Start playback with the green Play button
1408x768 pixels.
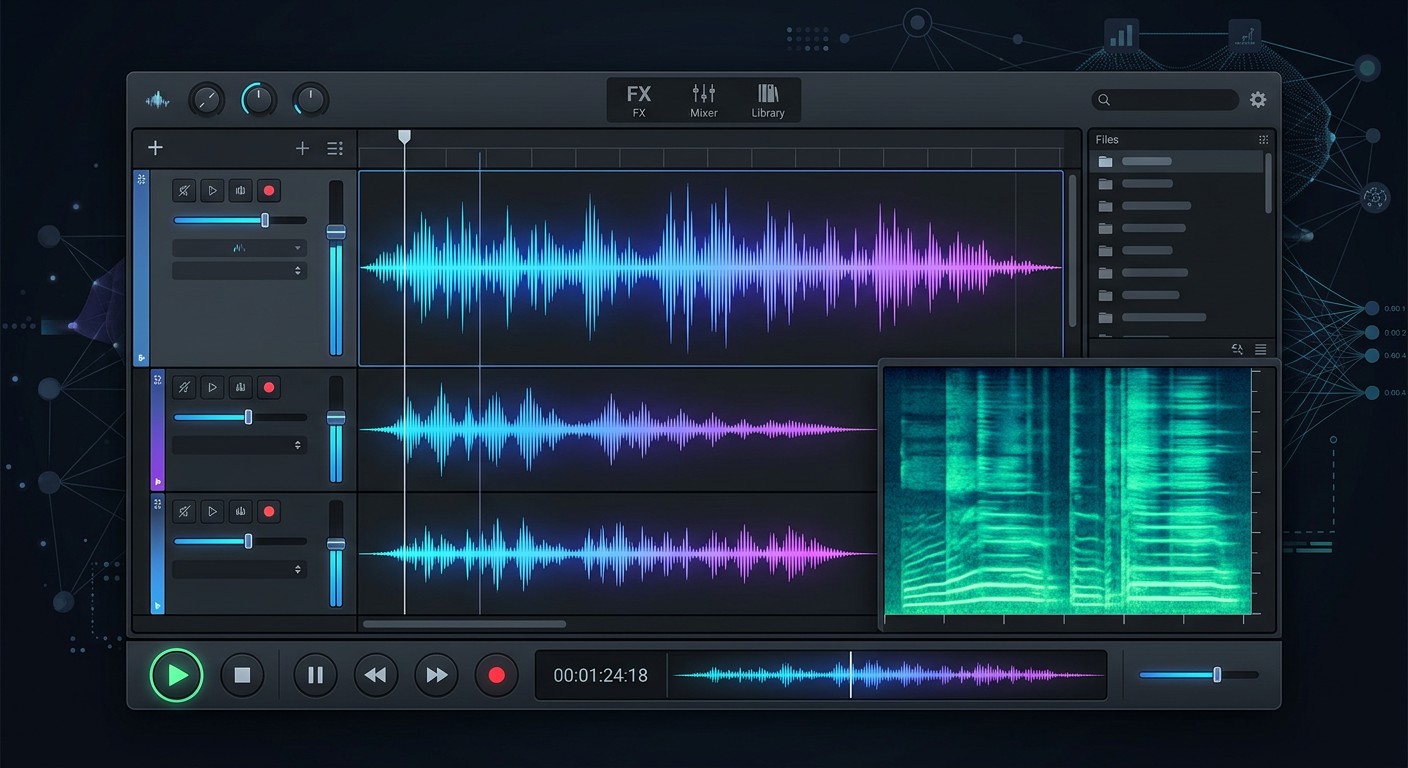click(177, 675)
